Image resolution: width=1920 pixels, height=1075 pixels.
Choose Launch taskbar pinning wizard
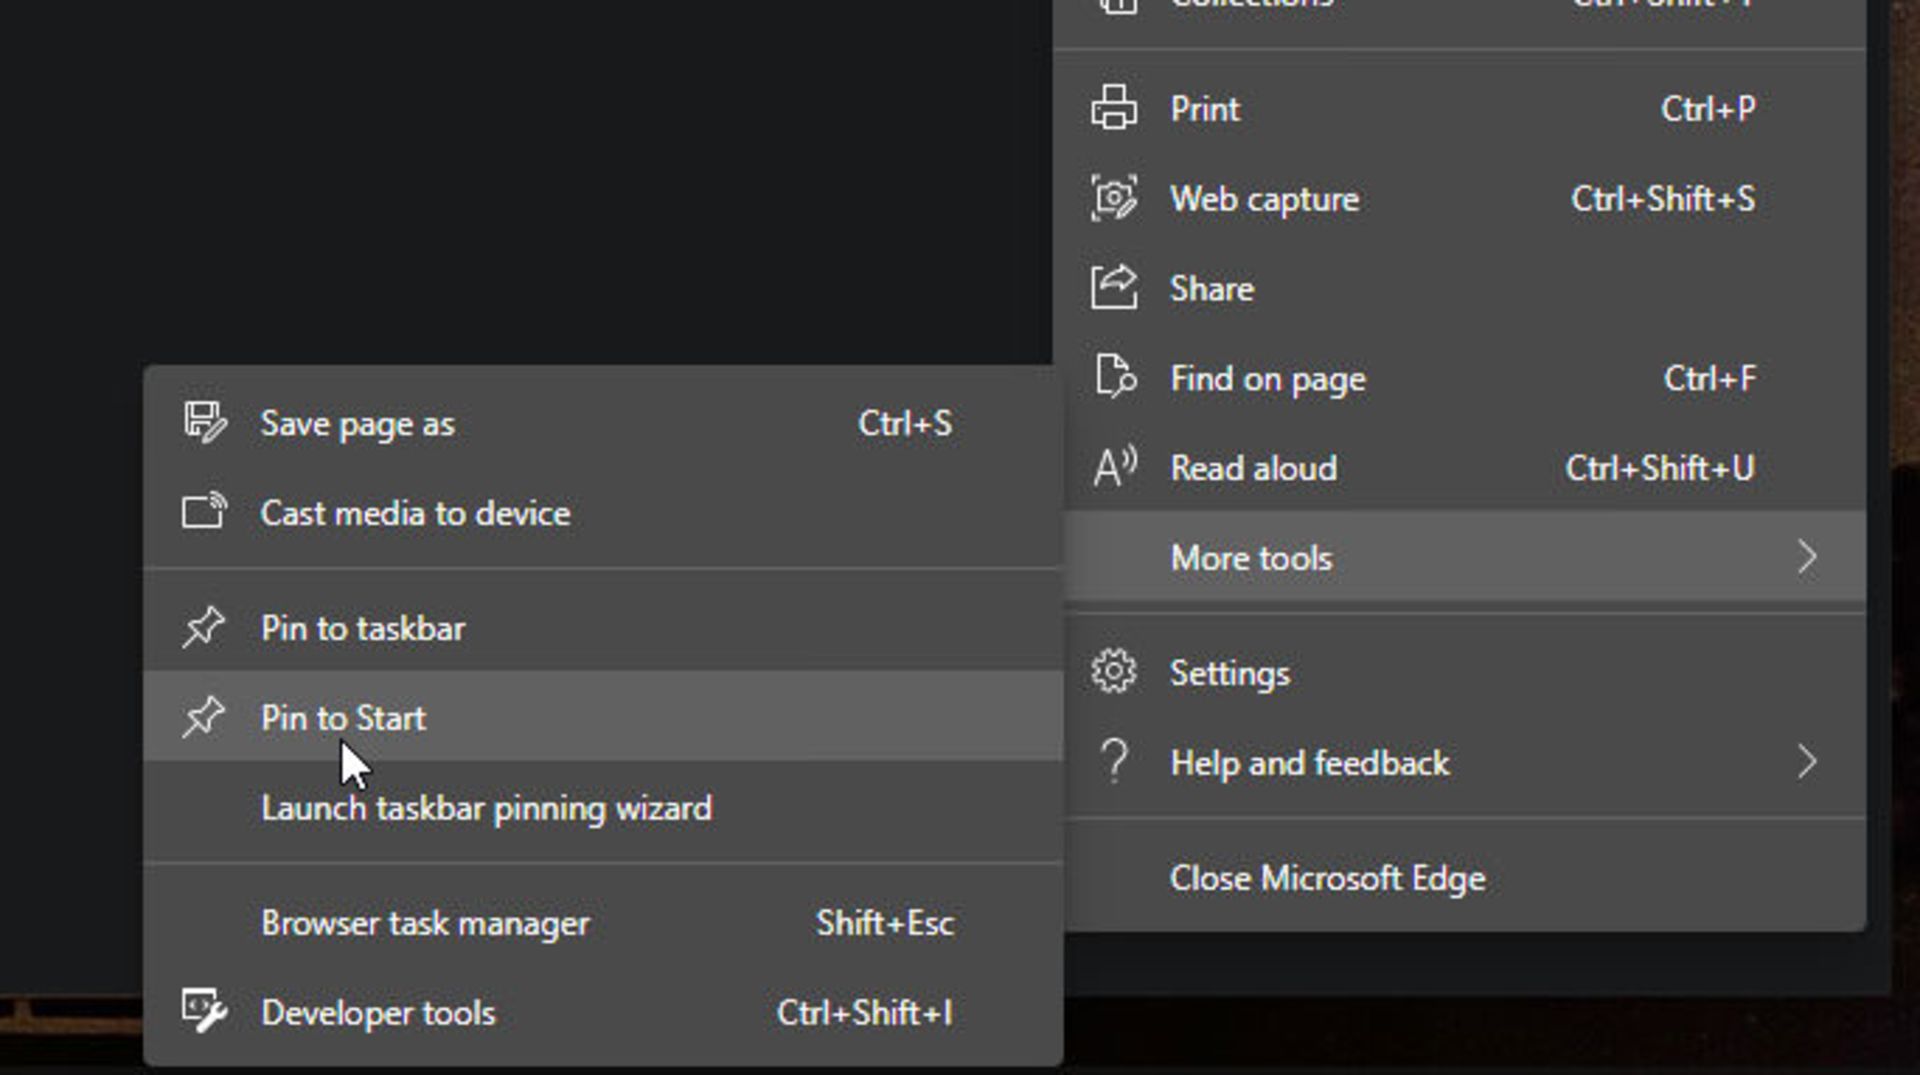[486, 808]
